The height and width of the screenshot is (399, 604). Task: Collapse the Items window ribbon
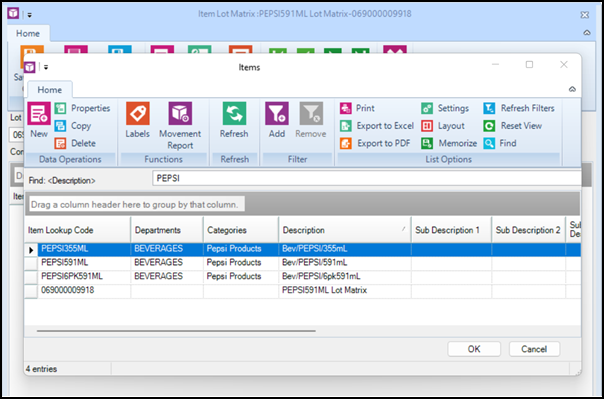(x=572, y=89)
